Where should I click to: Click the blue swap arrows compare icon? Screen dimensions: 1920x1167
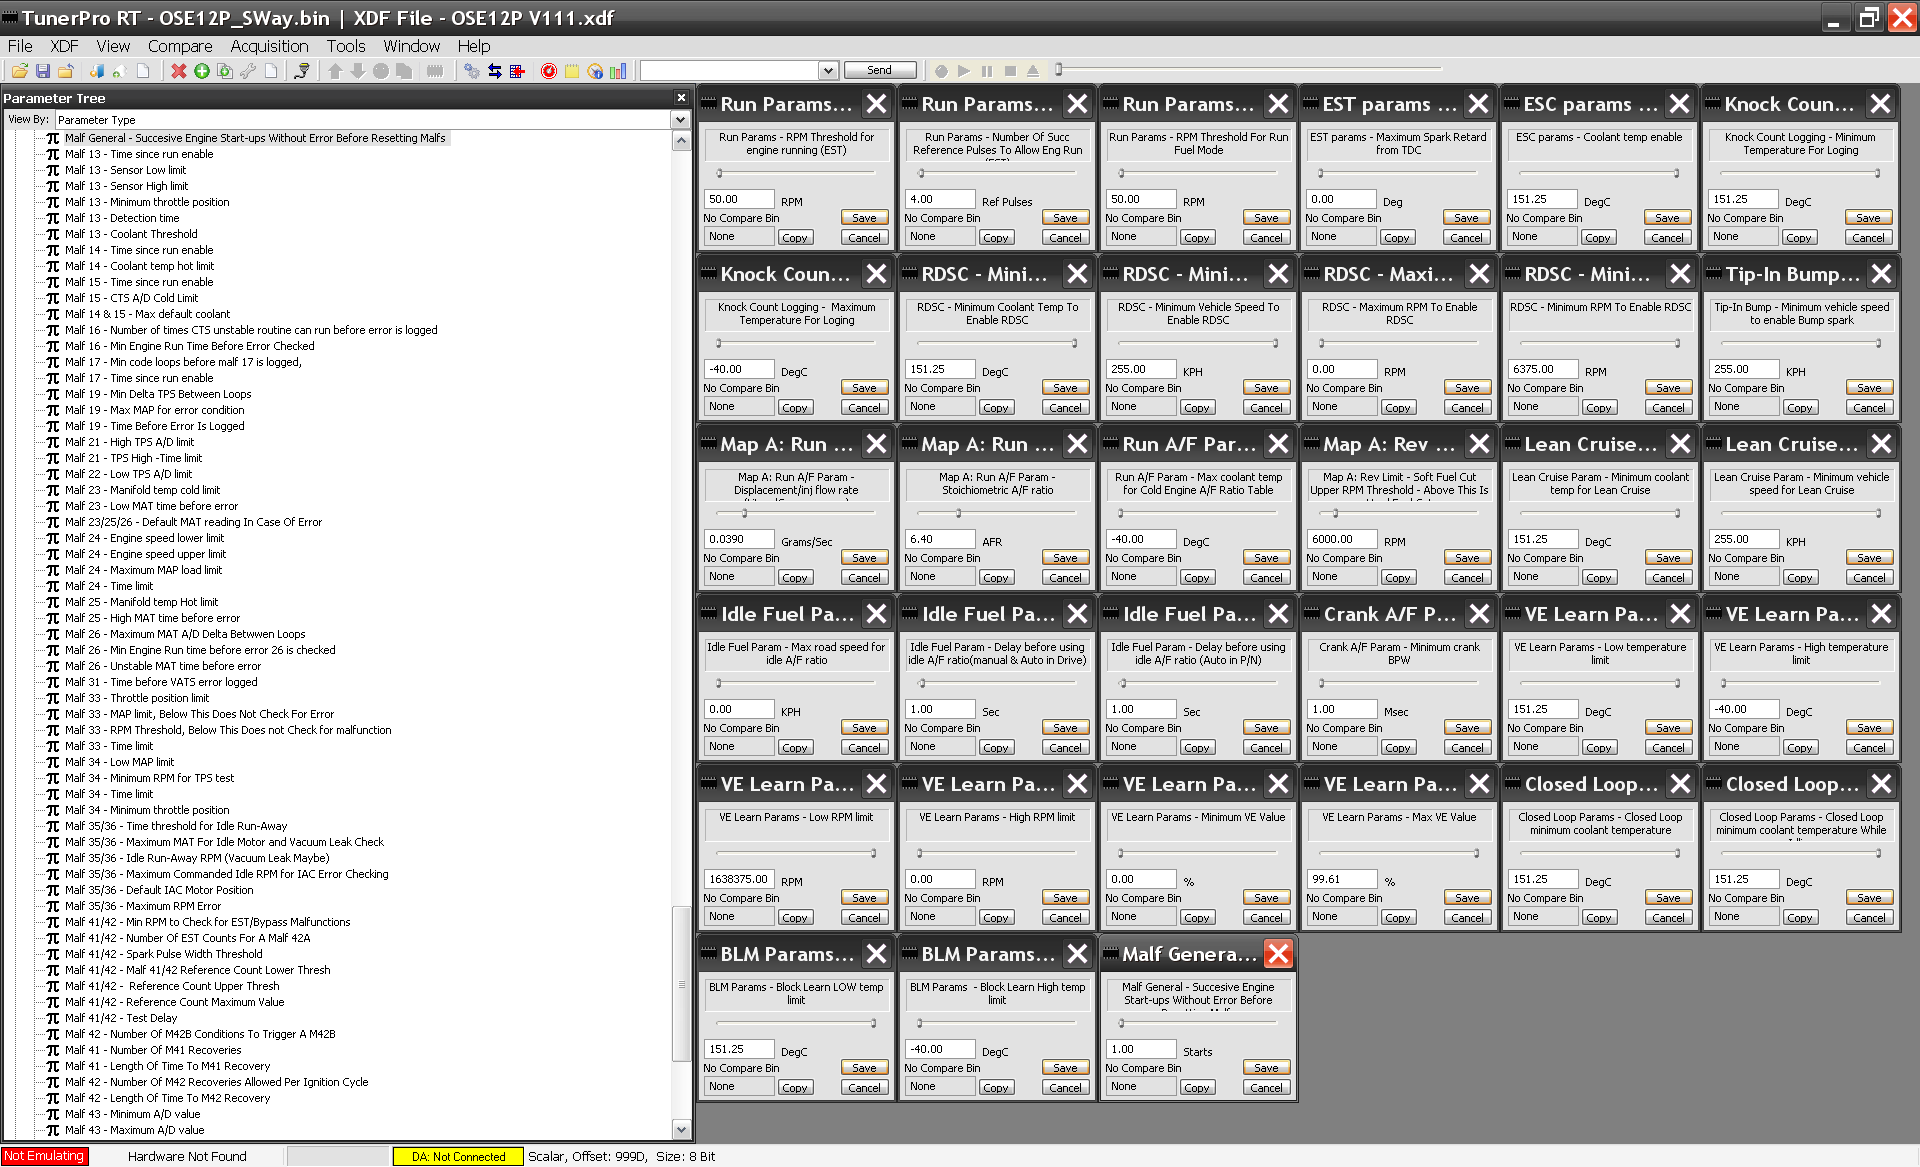[x=495, y=71]
